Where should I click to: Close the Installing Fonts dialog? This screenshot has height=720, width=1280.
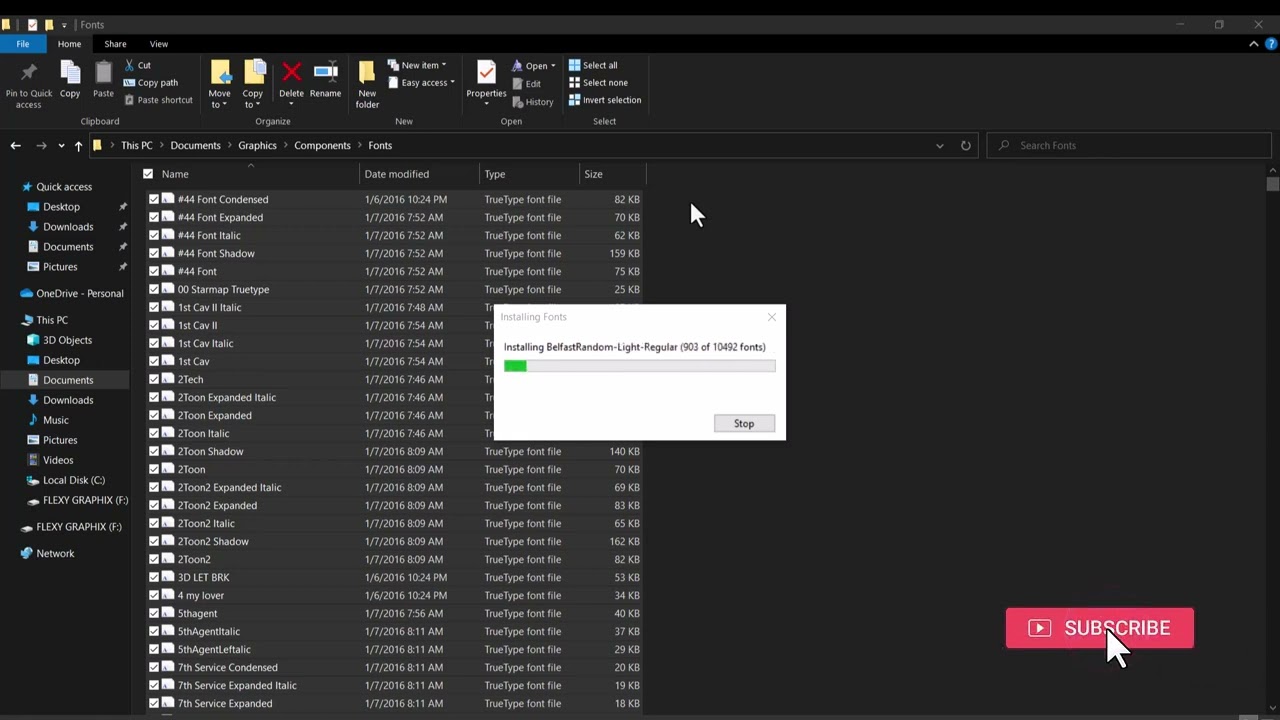point(771,317)
